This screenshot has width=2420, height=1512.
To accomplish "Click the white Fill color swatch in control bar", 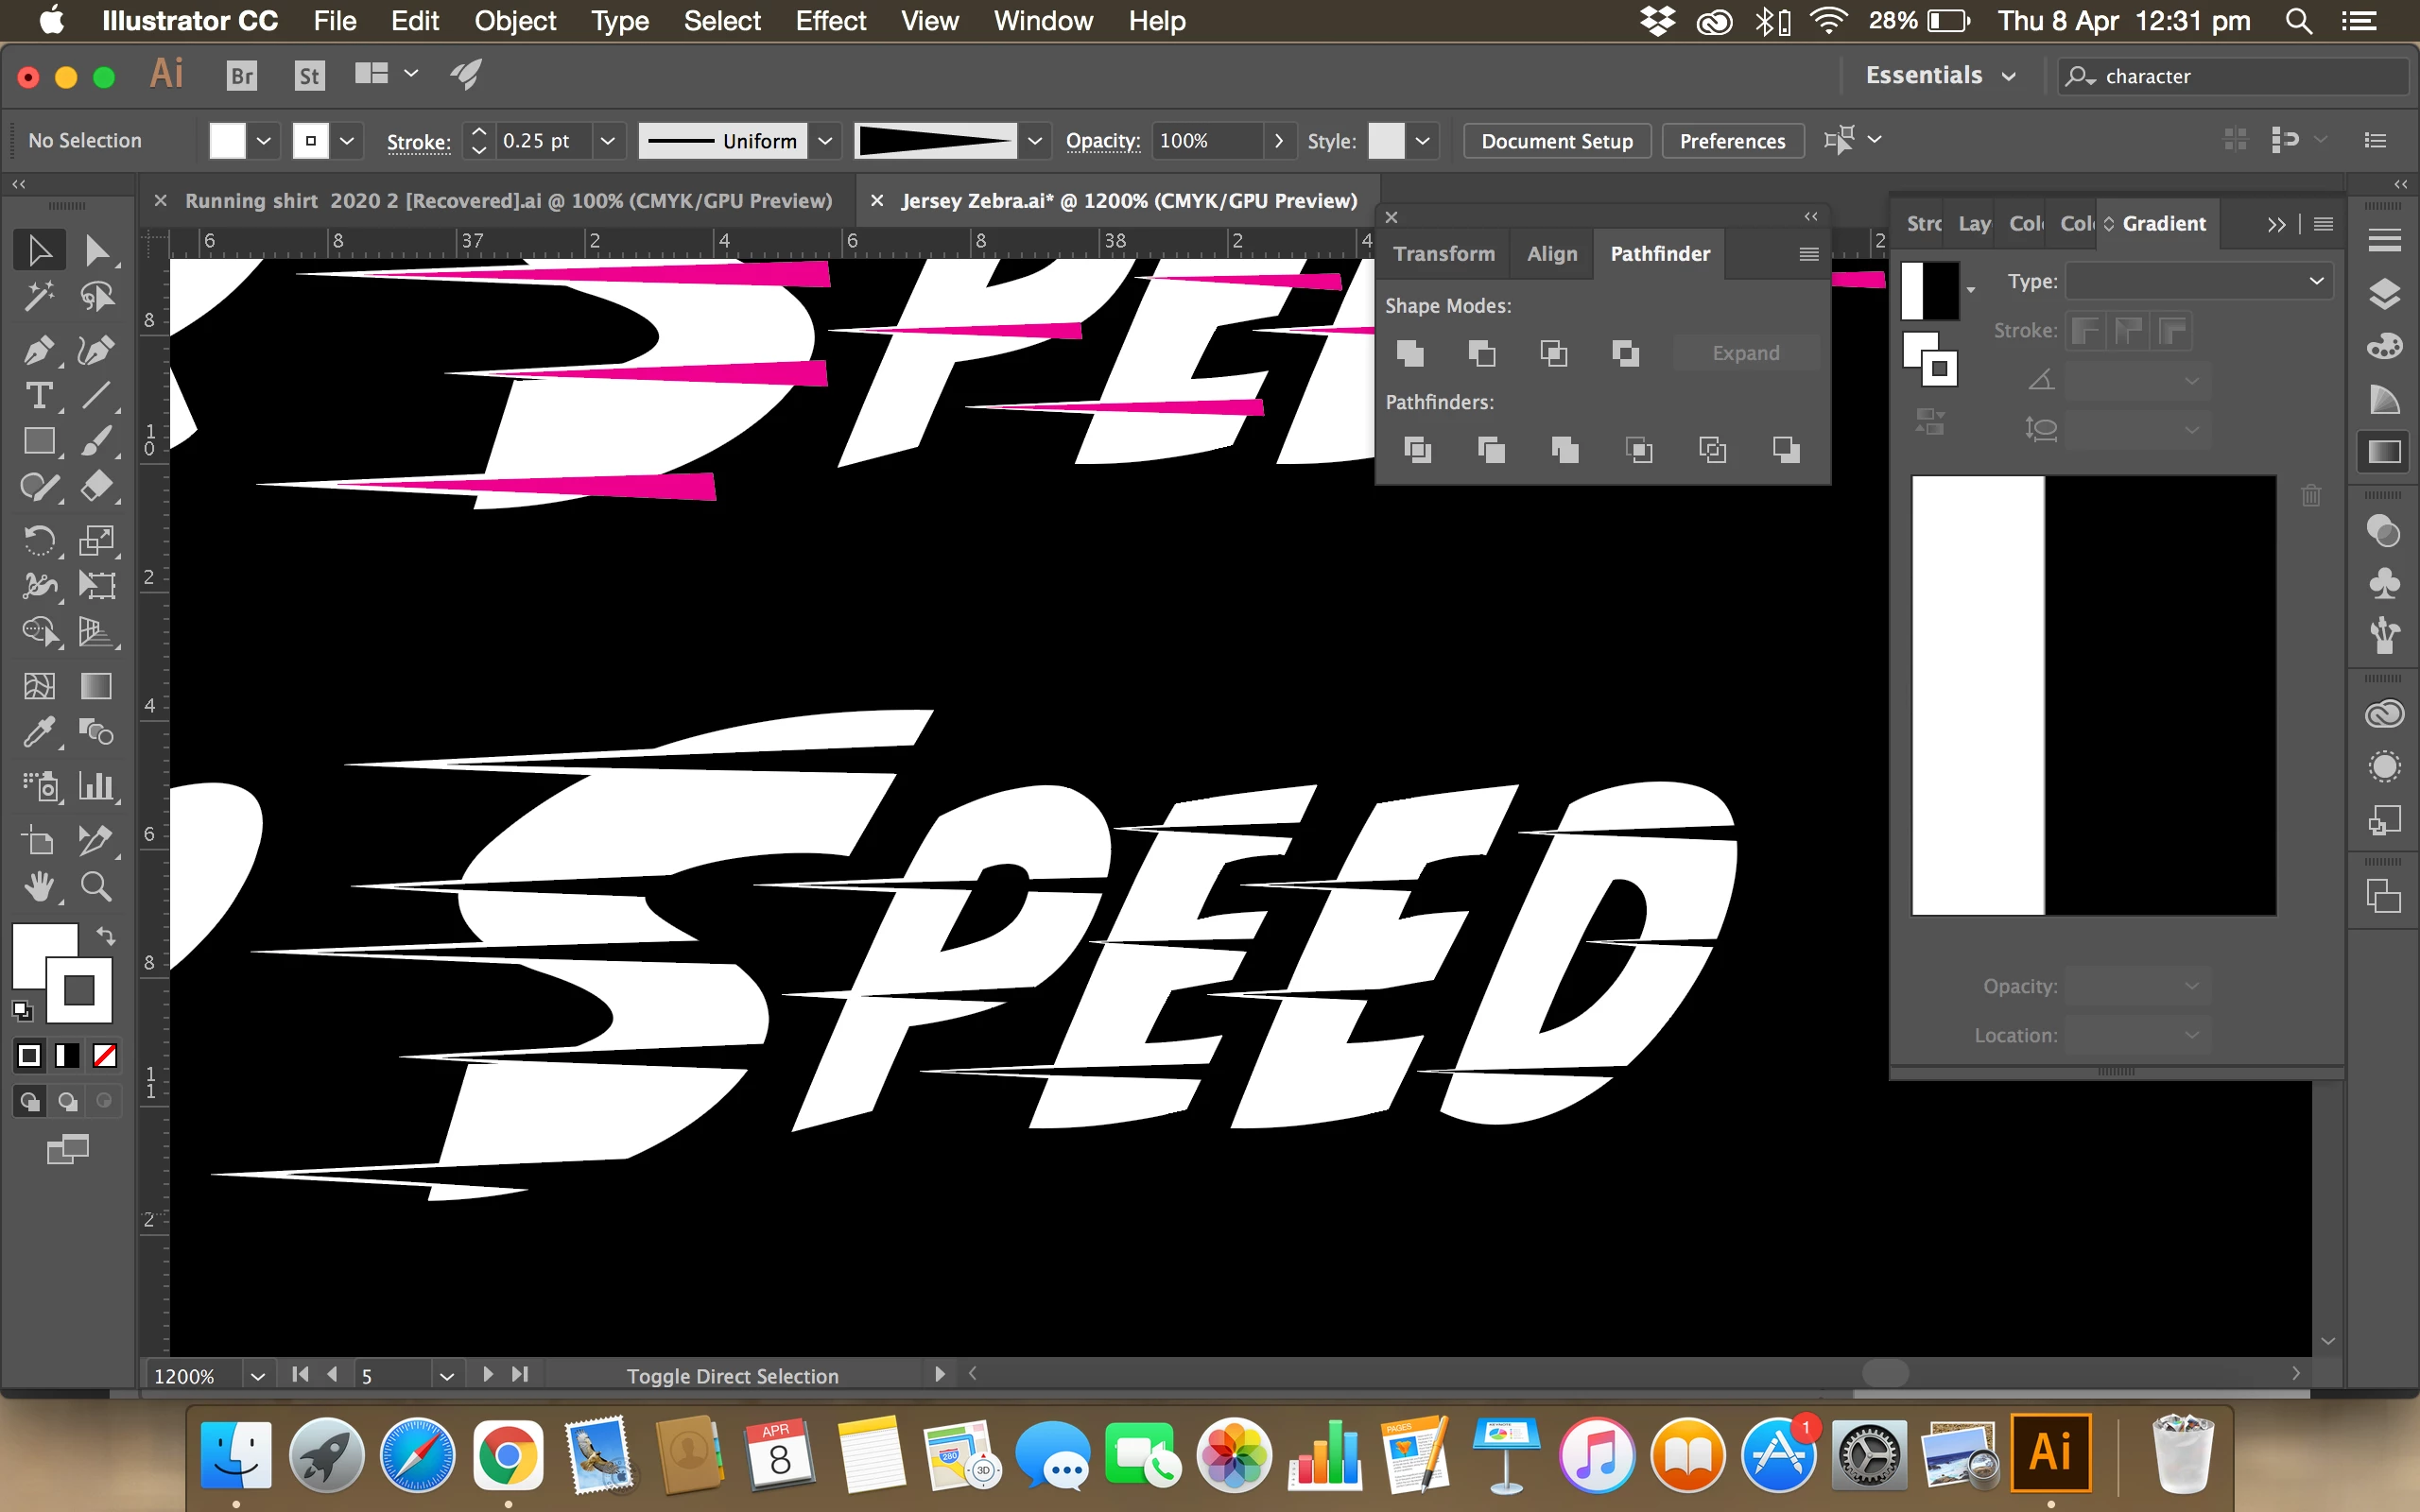I will tap(227, 141).
